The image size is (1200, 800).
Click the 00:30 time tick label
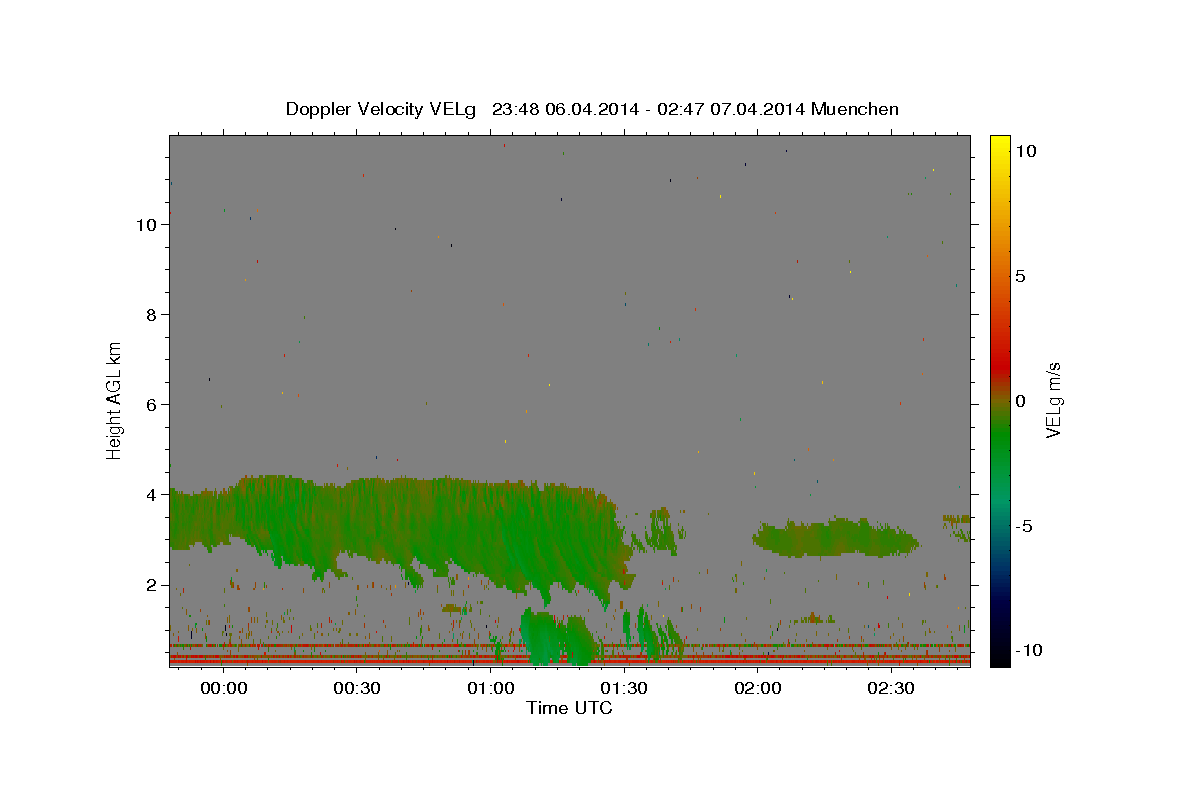click(x=357, y=689)
